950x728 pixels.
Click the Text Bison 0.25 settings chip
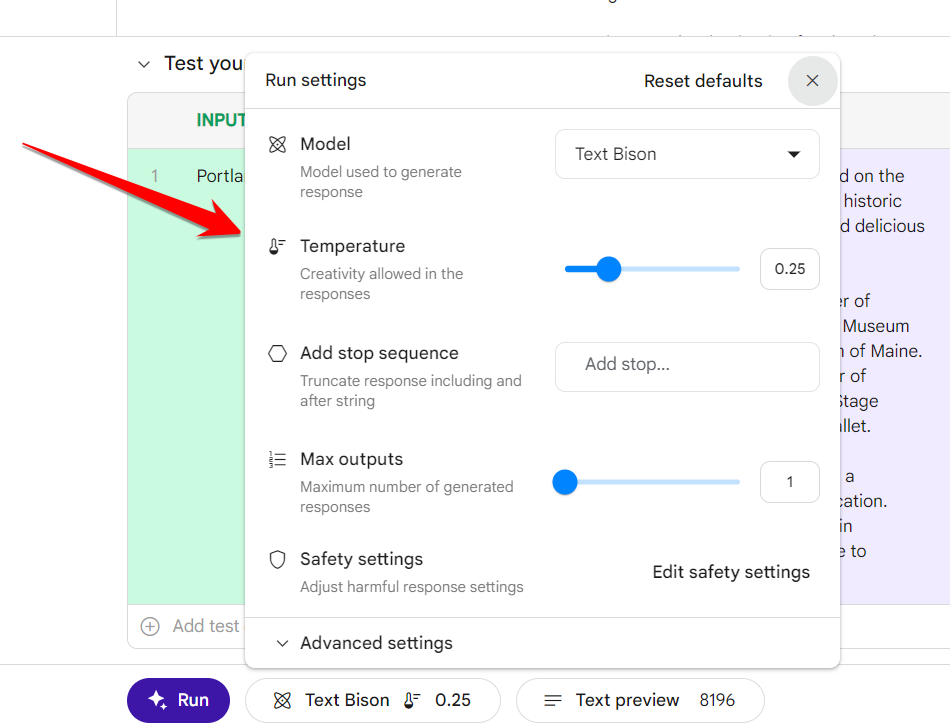tap(373, 700)
